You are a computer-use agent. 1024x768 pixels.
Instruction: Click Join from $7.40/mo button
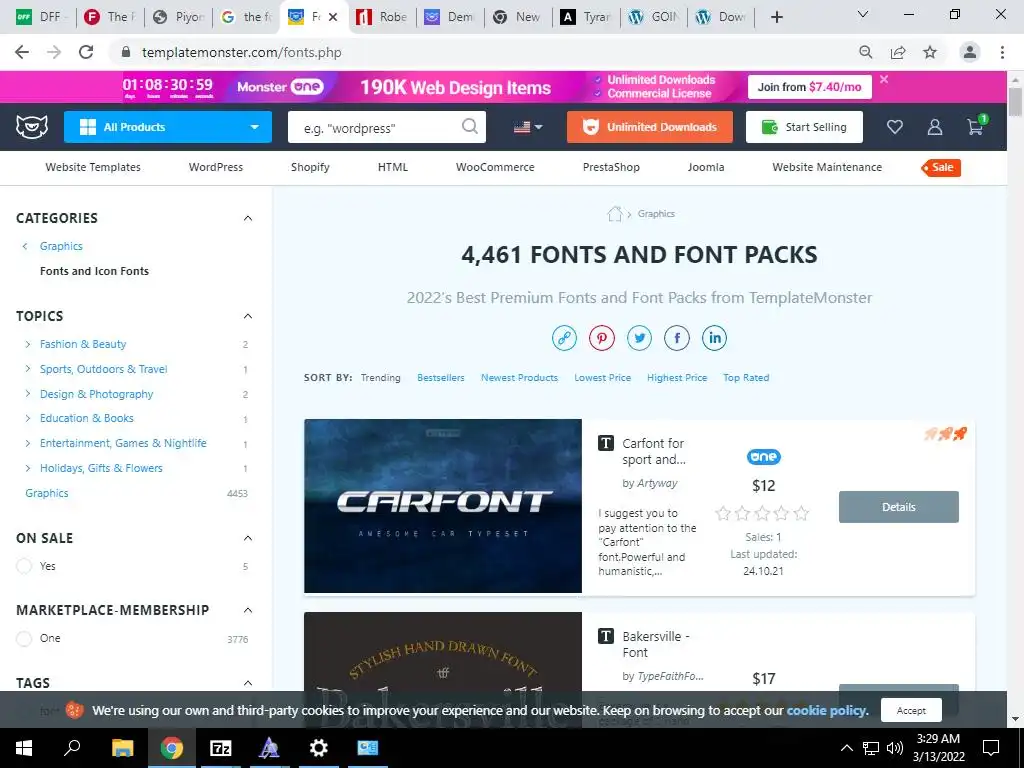(809, 87)
